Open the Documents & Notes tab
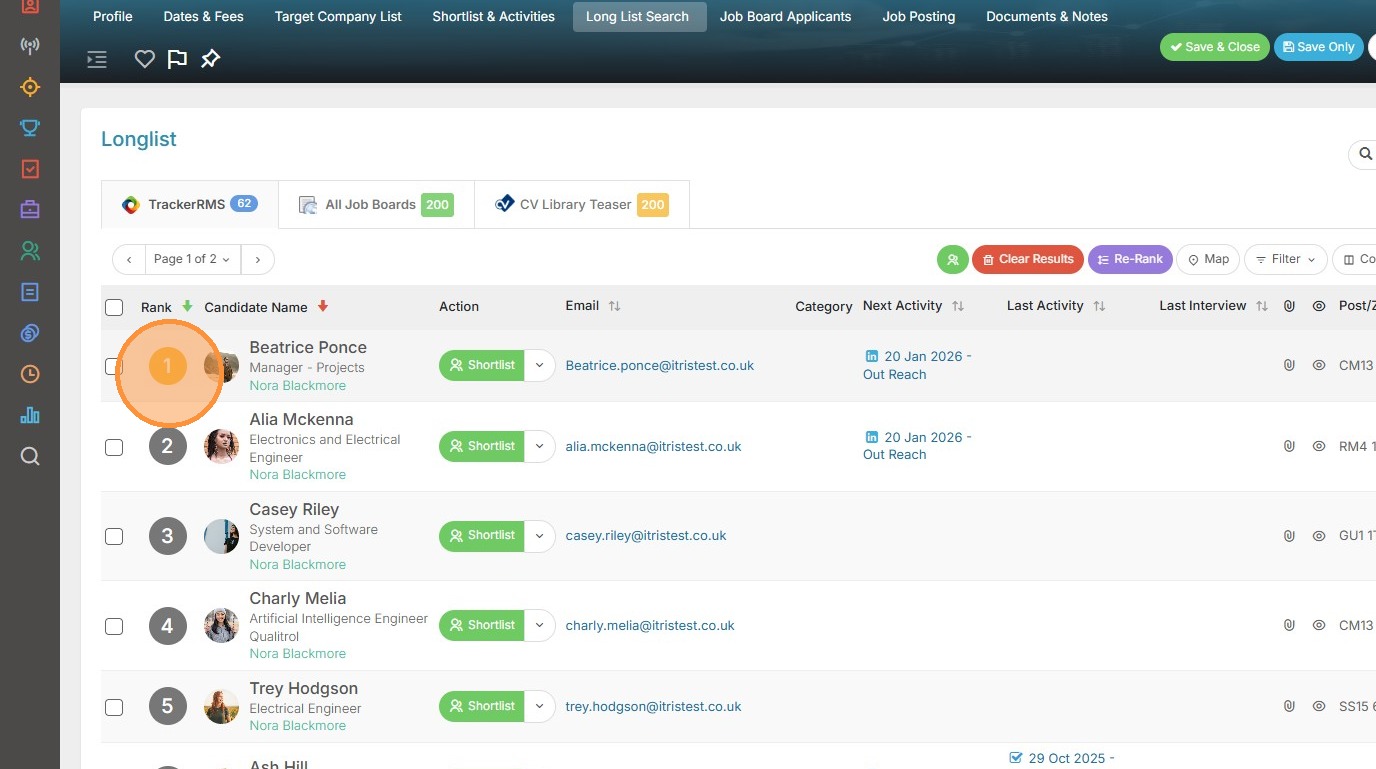Viewport: 1376px width, 769px height. pyautogui.click(x=1047, y=16)
